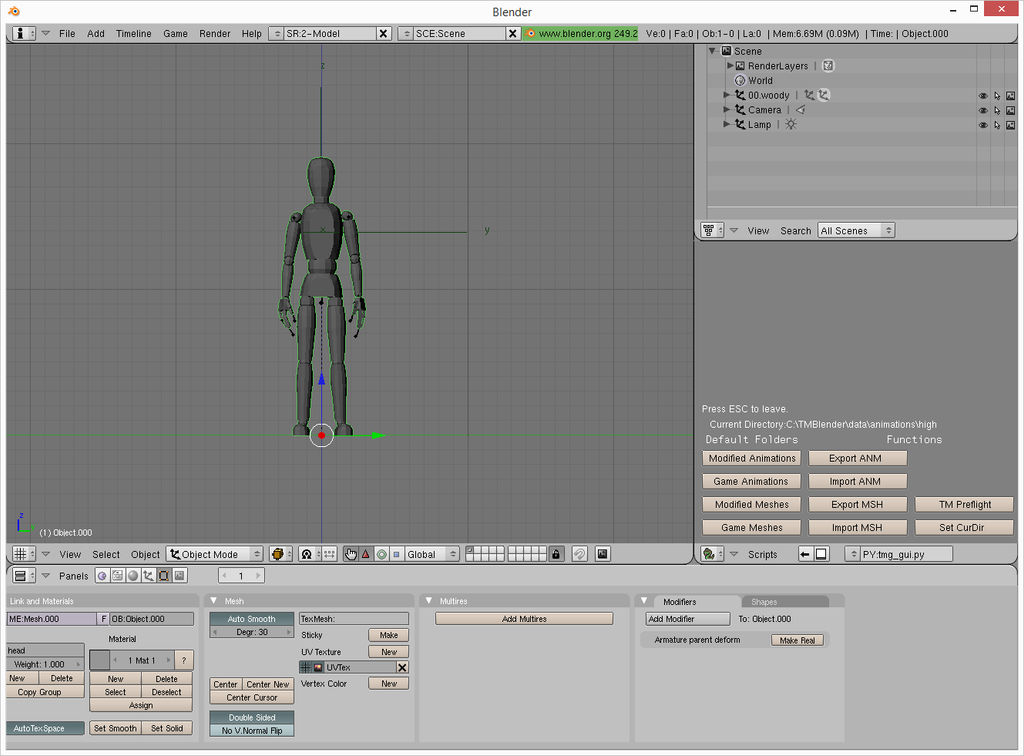Screen dimensions: 1024x756
Task: Toggle No V.Normal Flip option
Action: point(251,731)
